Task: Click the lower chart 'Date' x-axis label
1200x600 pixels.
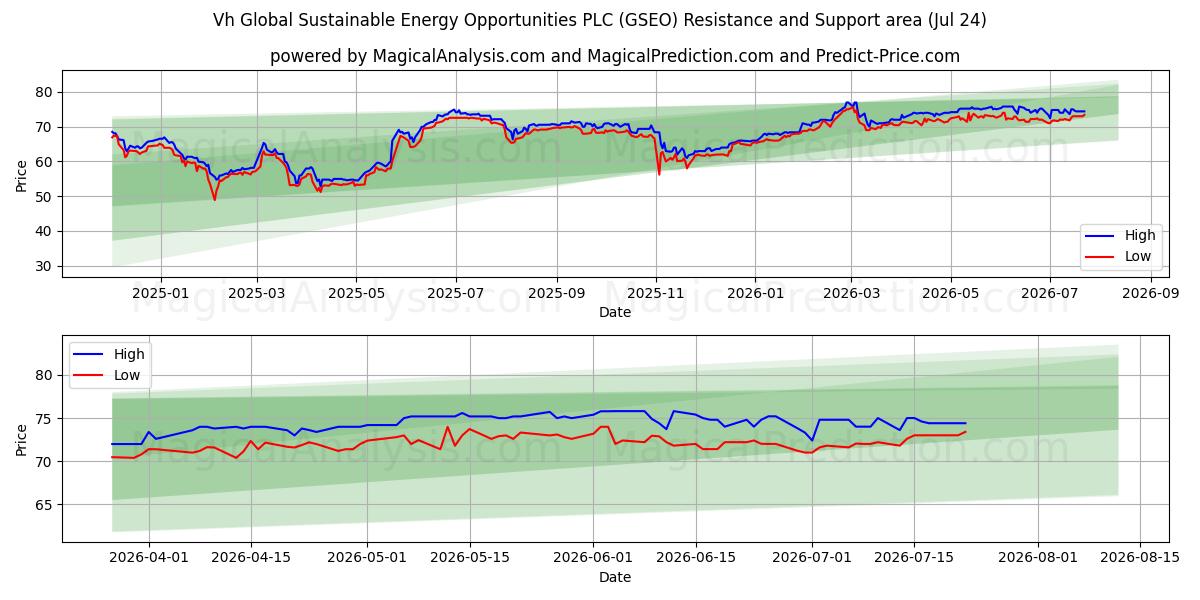Action: [x=615, y=577]
